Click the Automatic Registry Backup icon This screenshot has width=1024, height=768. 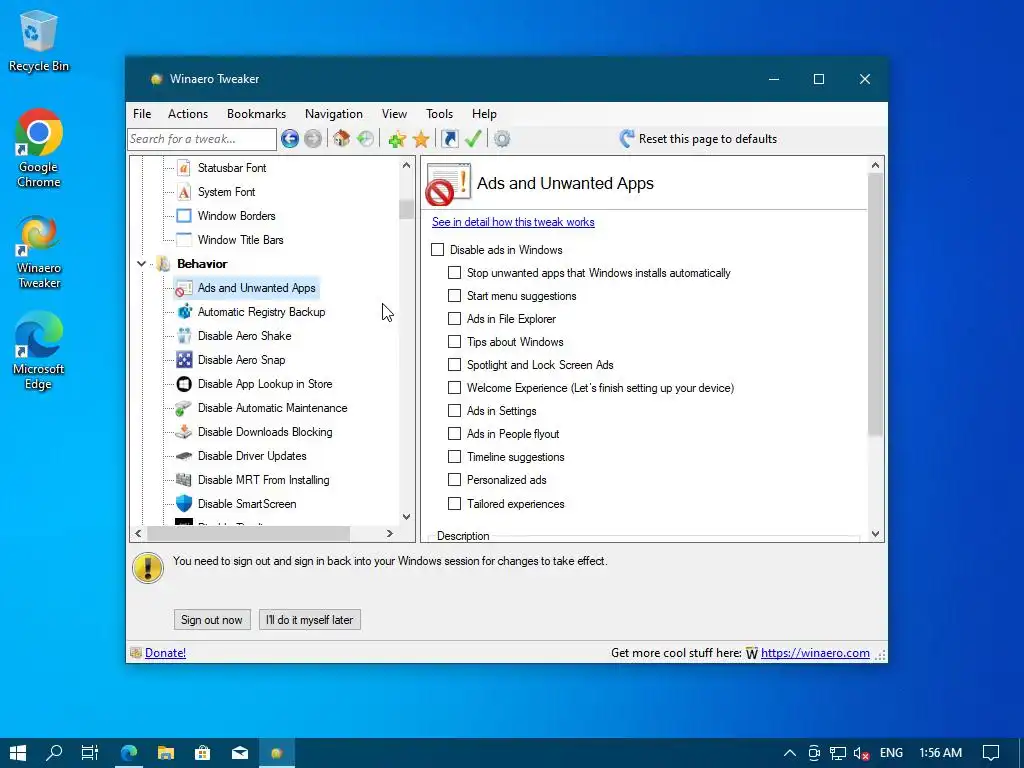[x=184, y=312]
